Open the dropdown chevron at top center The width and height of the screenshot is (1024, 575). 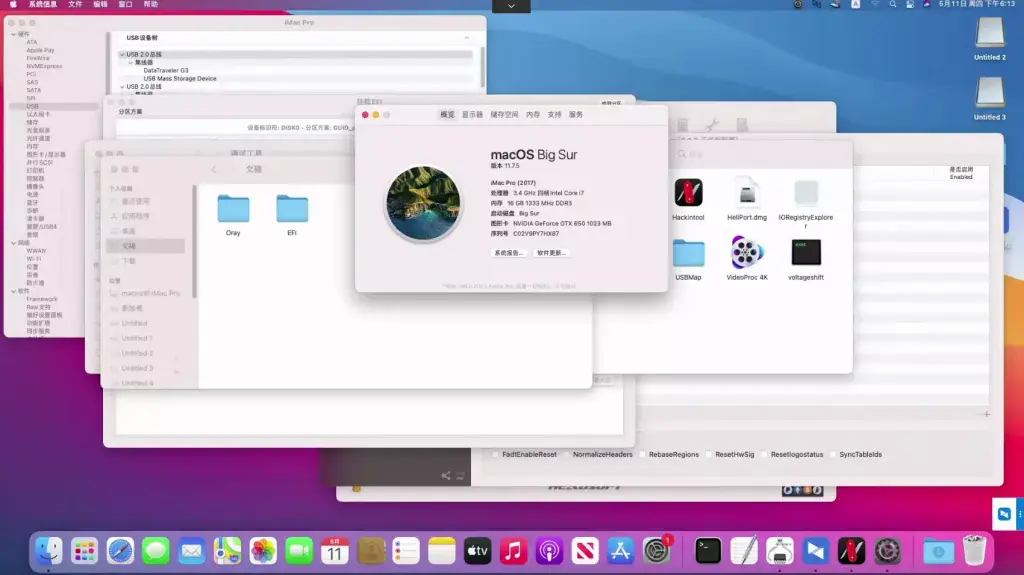[511, 6]
